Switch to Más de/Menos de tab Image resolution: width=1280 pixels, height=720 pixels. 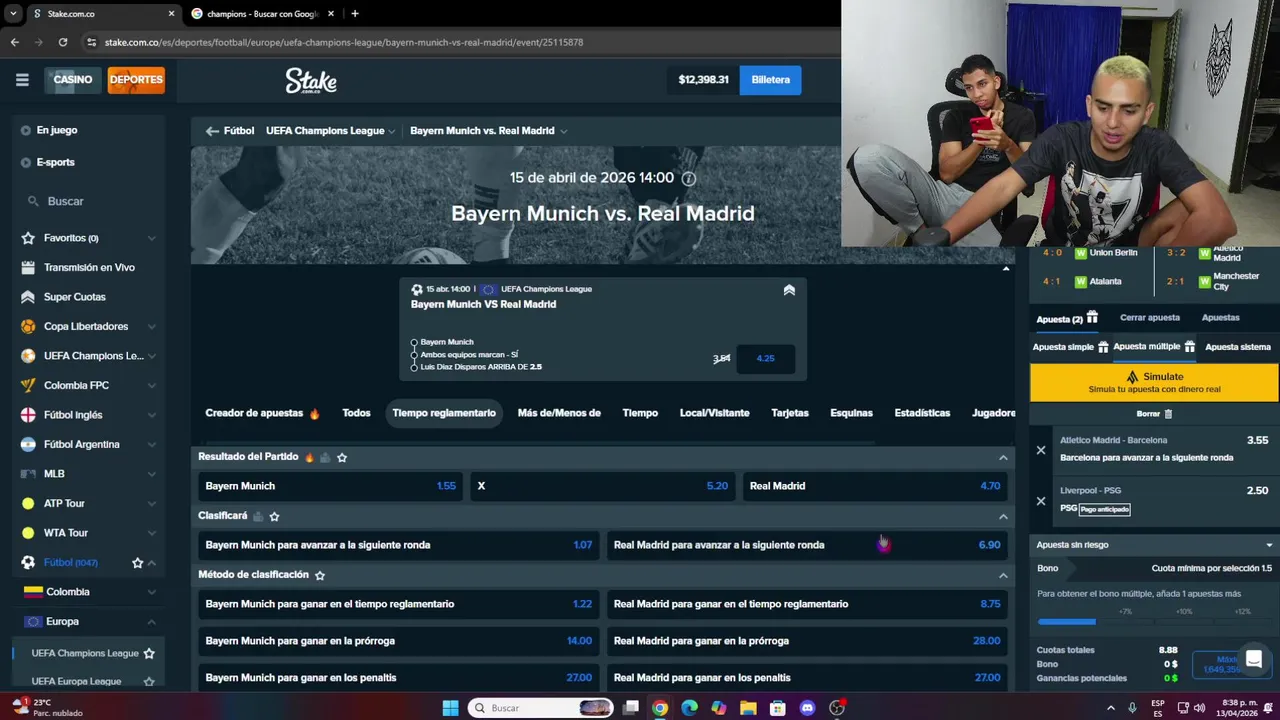point(559,413)
